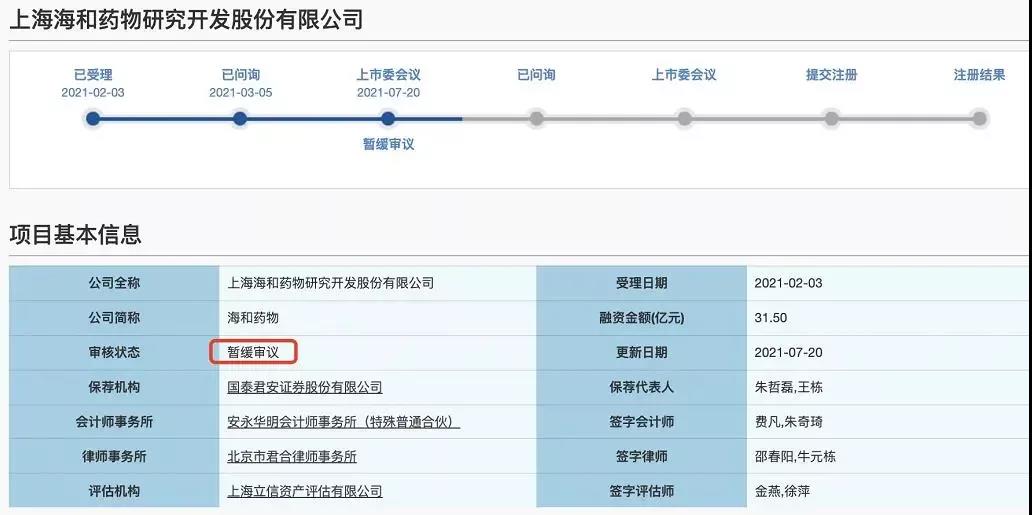Click the 提交注册 stage label
This screenshot has width=1032, height=515.
point(832,75)
